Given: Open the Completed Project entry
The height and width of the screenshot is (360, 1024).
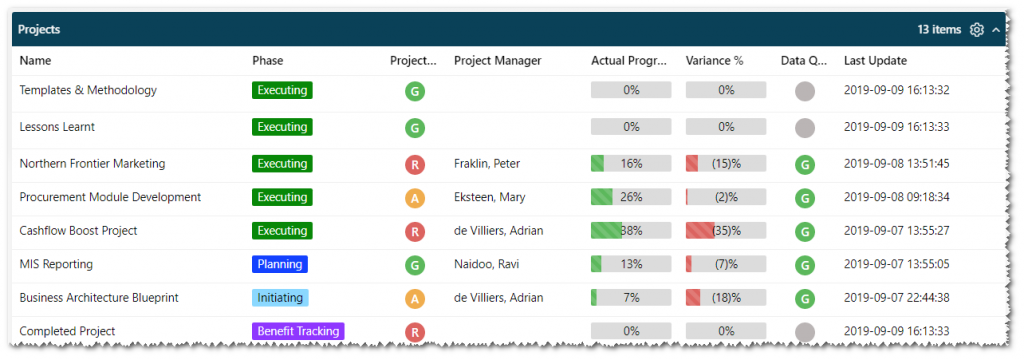Looking at the screenshot, I should [67, 331].
